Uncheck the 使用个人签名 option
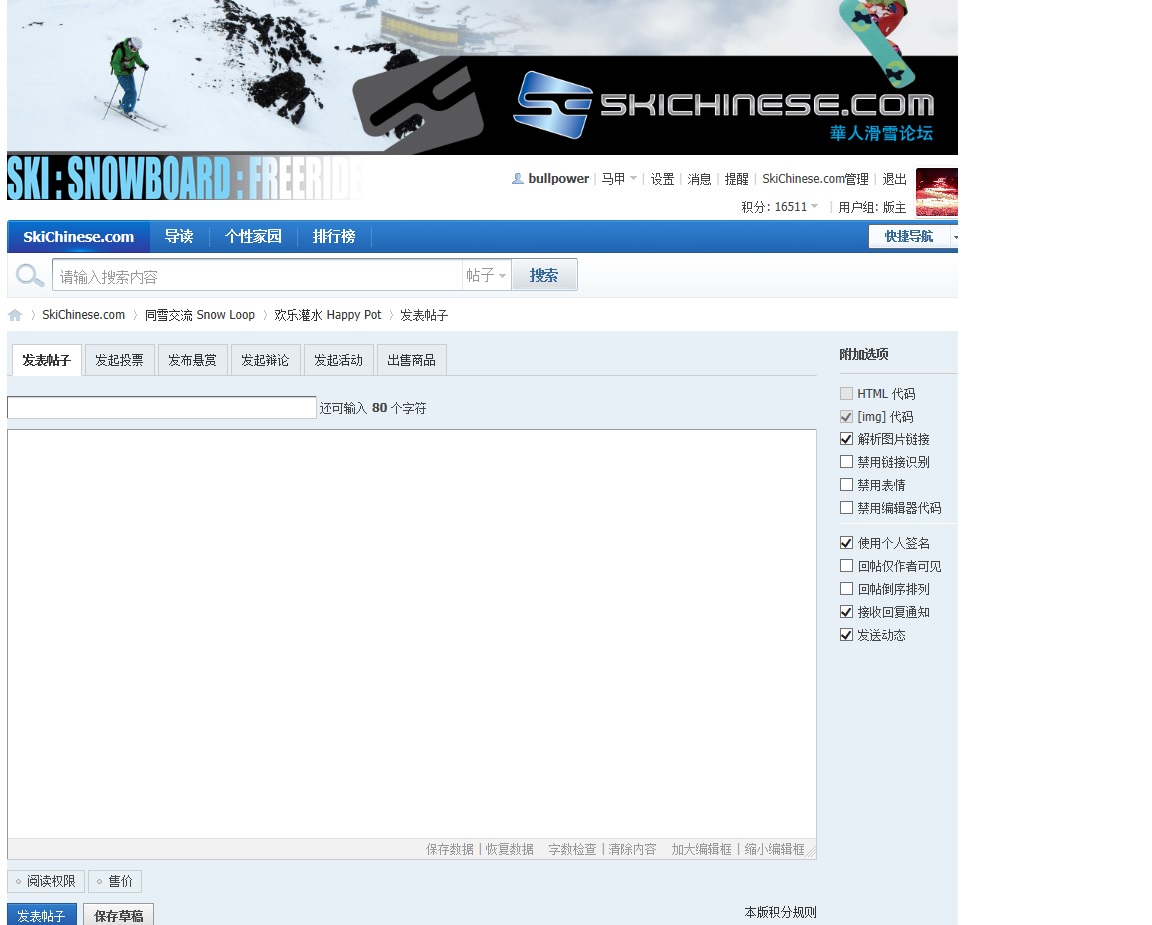This screenshot has width=1152, height=925. click(847, 543)
